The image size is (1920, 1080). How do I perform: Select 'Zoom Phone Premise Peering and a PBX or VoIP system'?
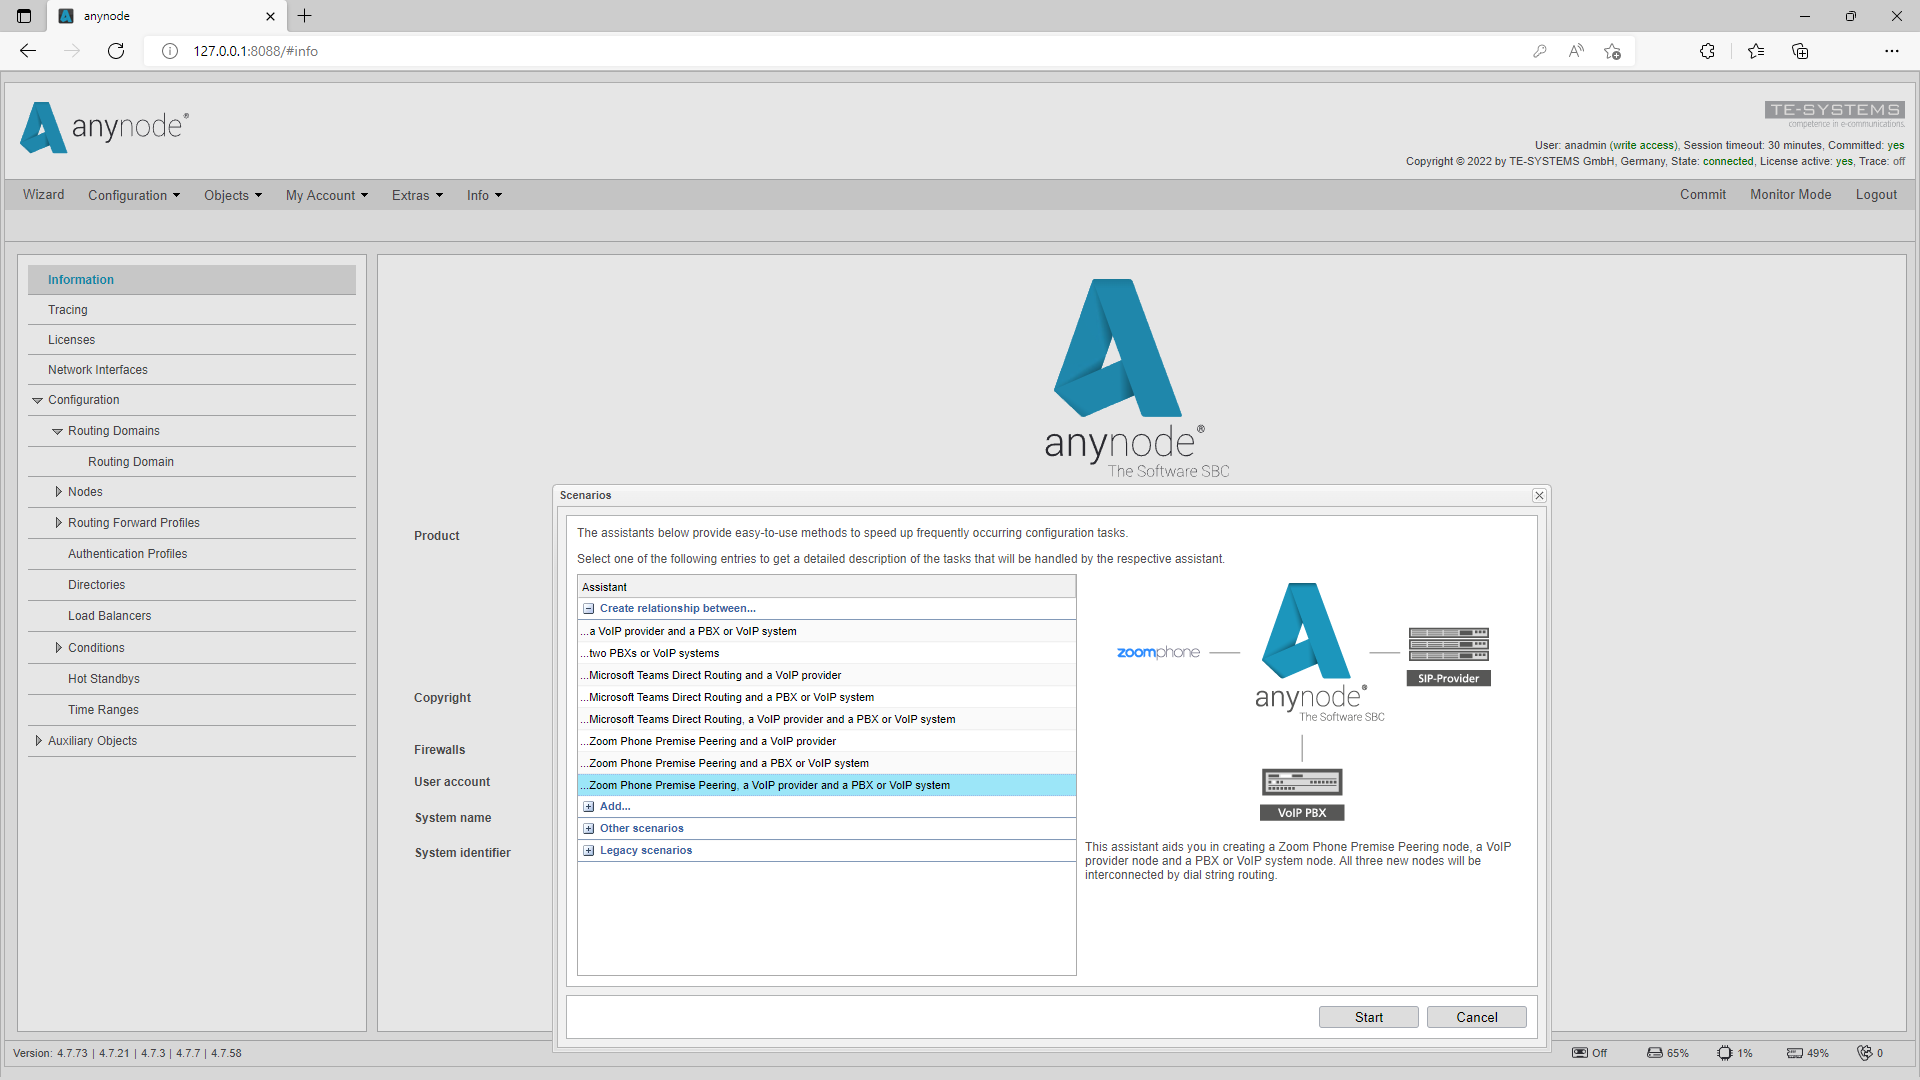click(827, 763)
